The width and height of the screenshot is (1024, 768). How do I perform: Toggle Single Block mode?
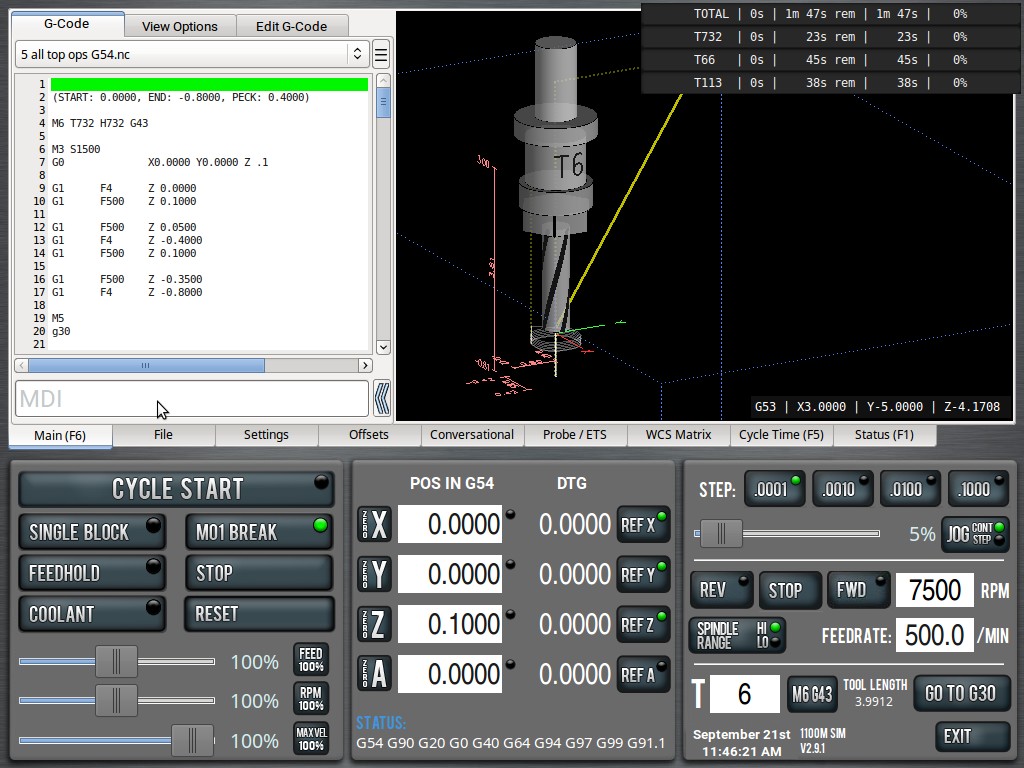[x=91, y=532]
